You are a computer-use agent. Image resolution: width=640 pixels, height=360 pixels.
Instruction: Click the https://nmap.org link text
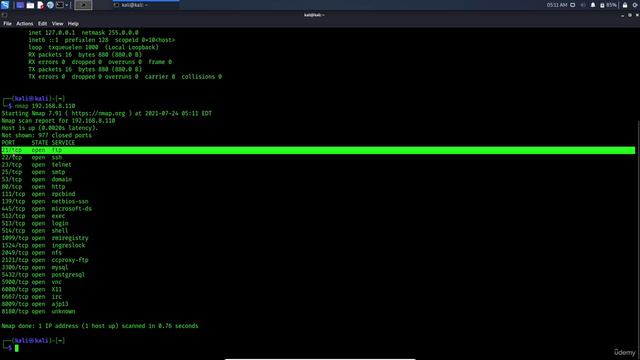pyautogui.click(x=98, y=113)
